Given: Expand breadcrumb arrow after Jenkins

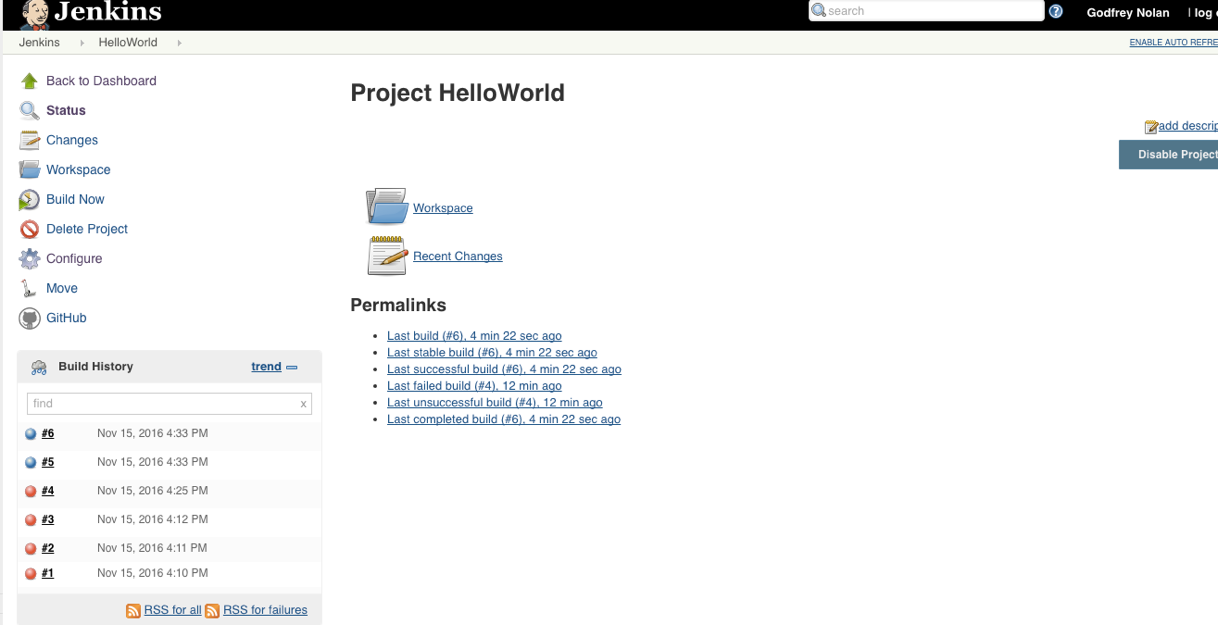Looking at the screenshot, I should [x=81, y=43].
